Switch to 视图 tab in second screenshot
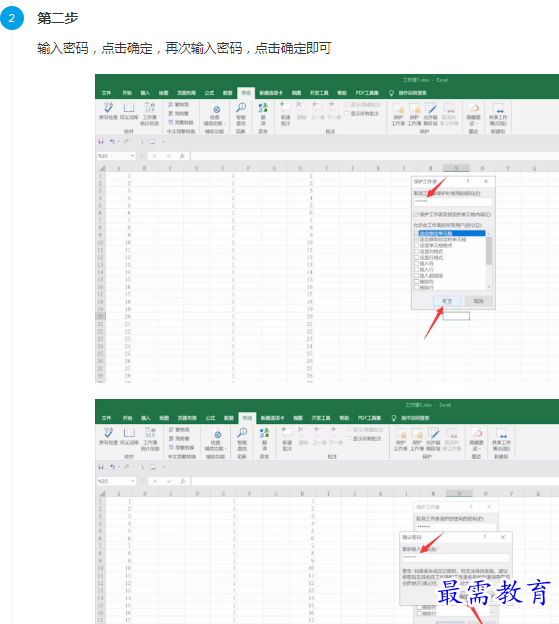Viewport: 559px width, 624px height. 298,418
